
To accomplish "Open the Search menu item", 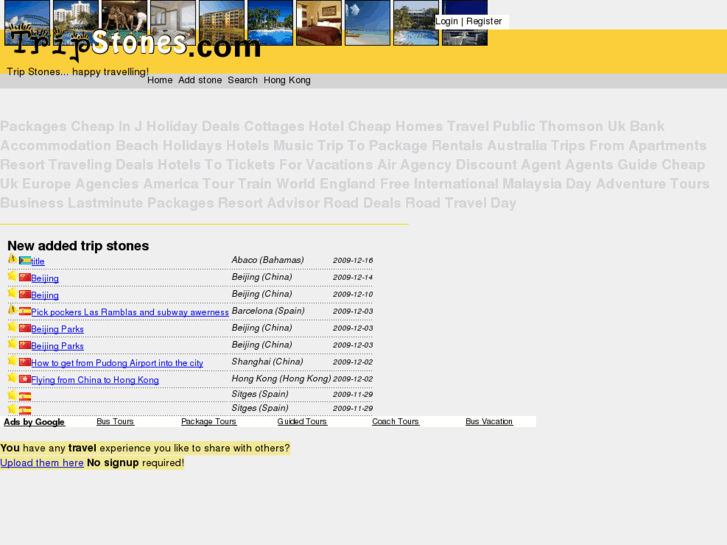I will (x=242, y=80).
